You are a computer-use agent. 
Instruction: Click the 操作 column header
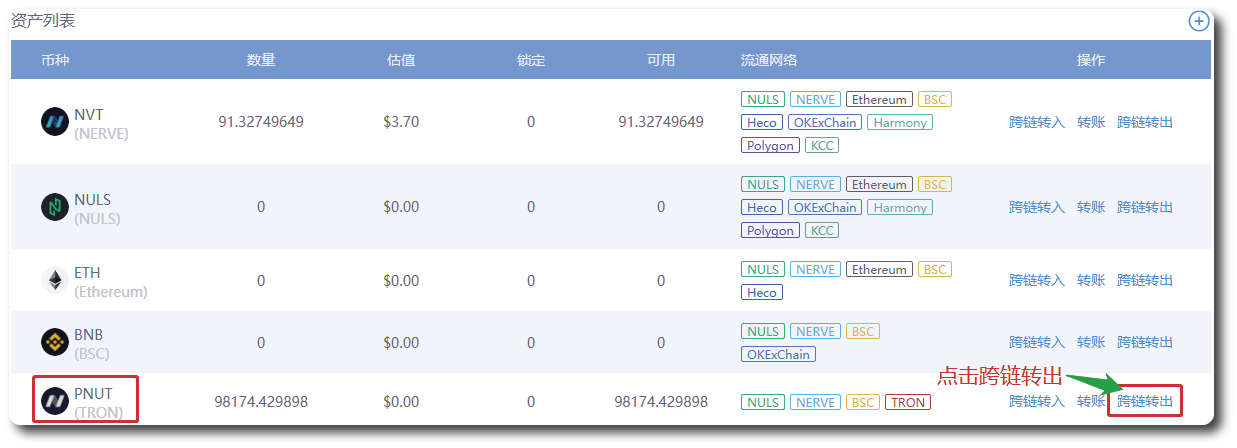[x=1091, y=60]
